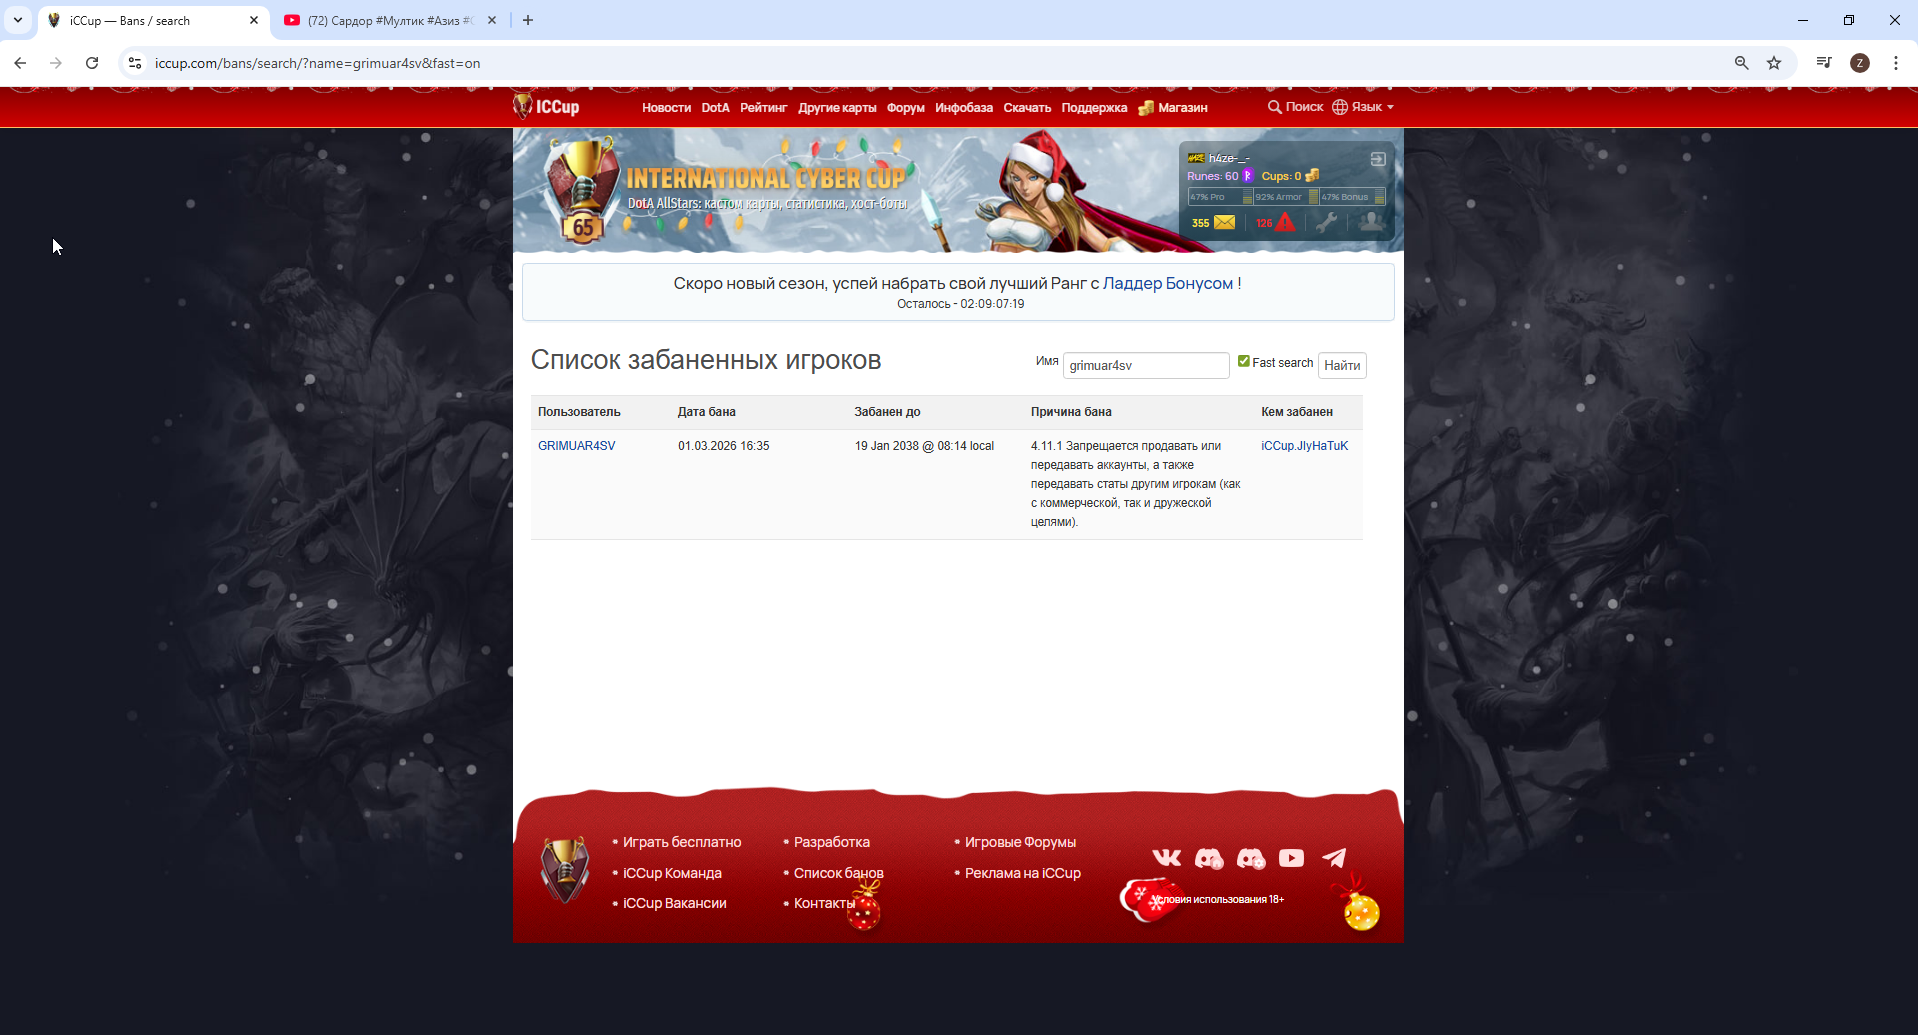
Task: Click Играть бесплатно footer link
Action: (682, 842)
